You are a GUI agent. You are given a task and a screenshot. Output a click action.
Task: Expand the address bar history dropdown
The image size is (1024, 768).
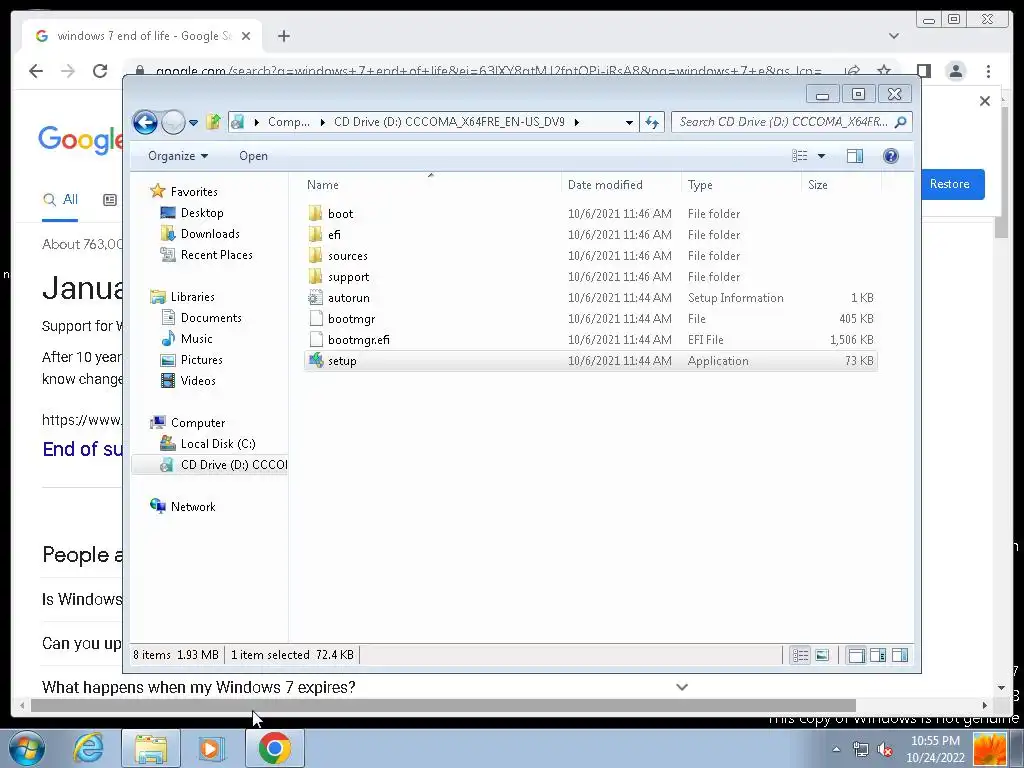(x=628, y=122)
